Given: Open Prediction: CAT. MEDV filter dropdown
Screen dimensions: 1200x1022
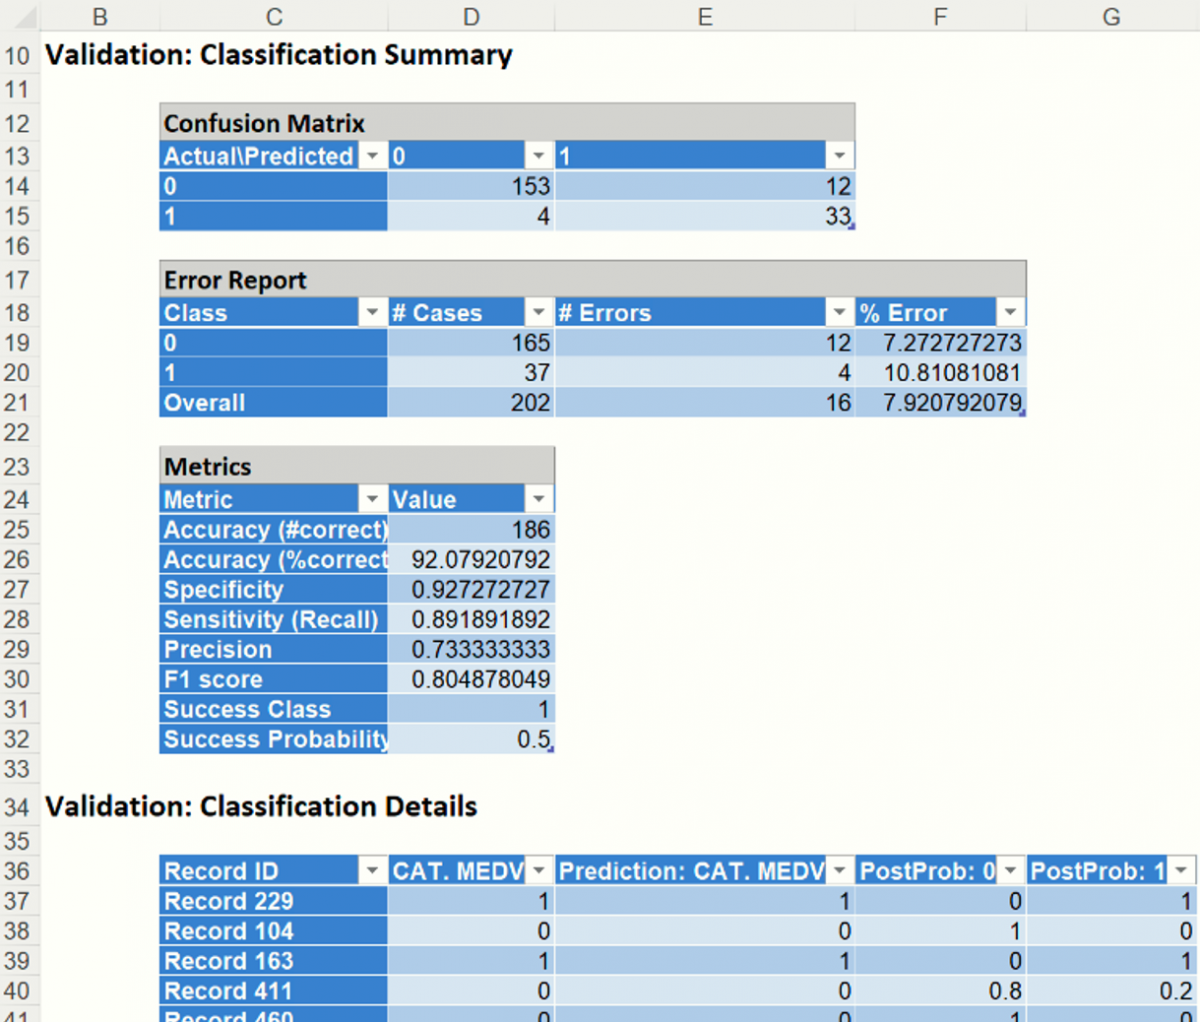Looking at the screenshot, I should 839,871.
